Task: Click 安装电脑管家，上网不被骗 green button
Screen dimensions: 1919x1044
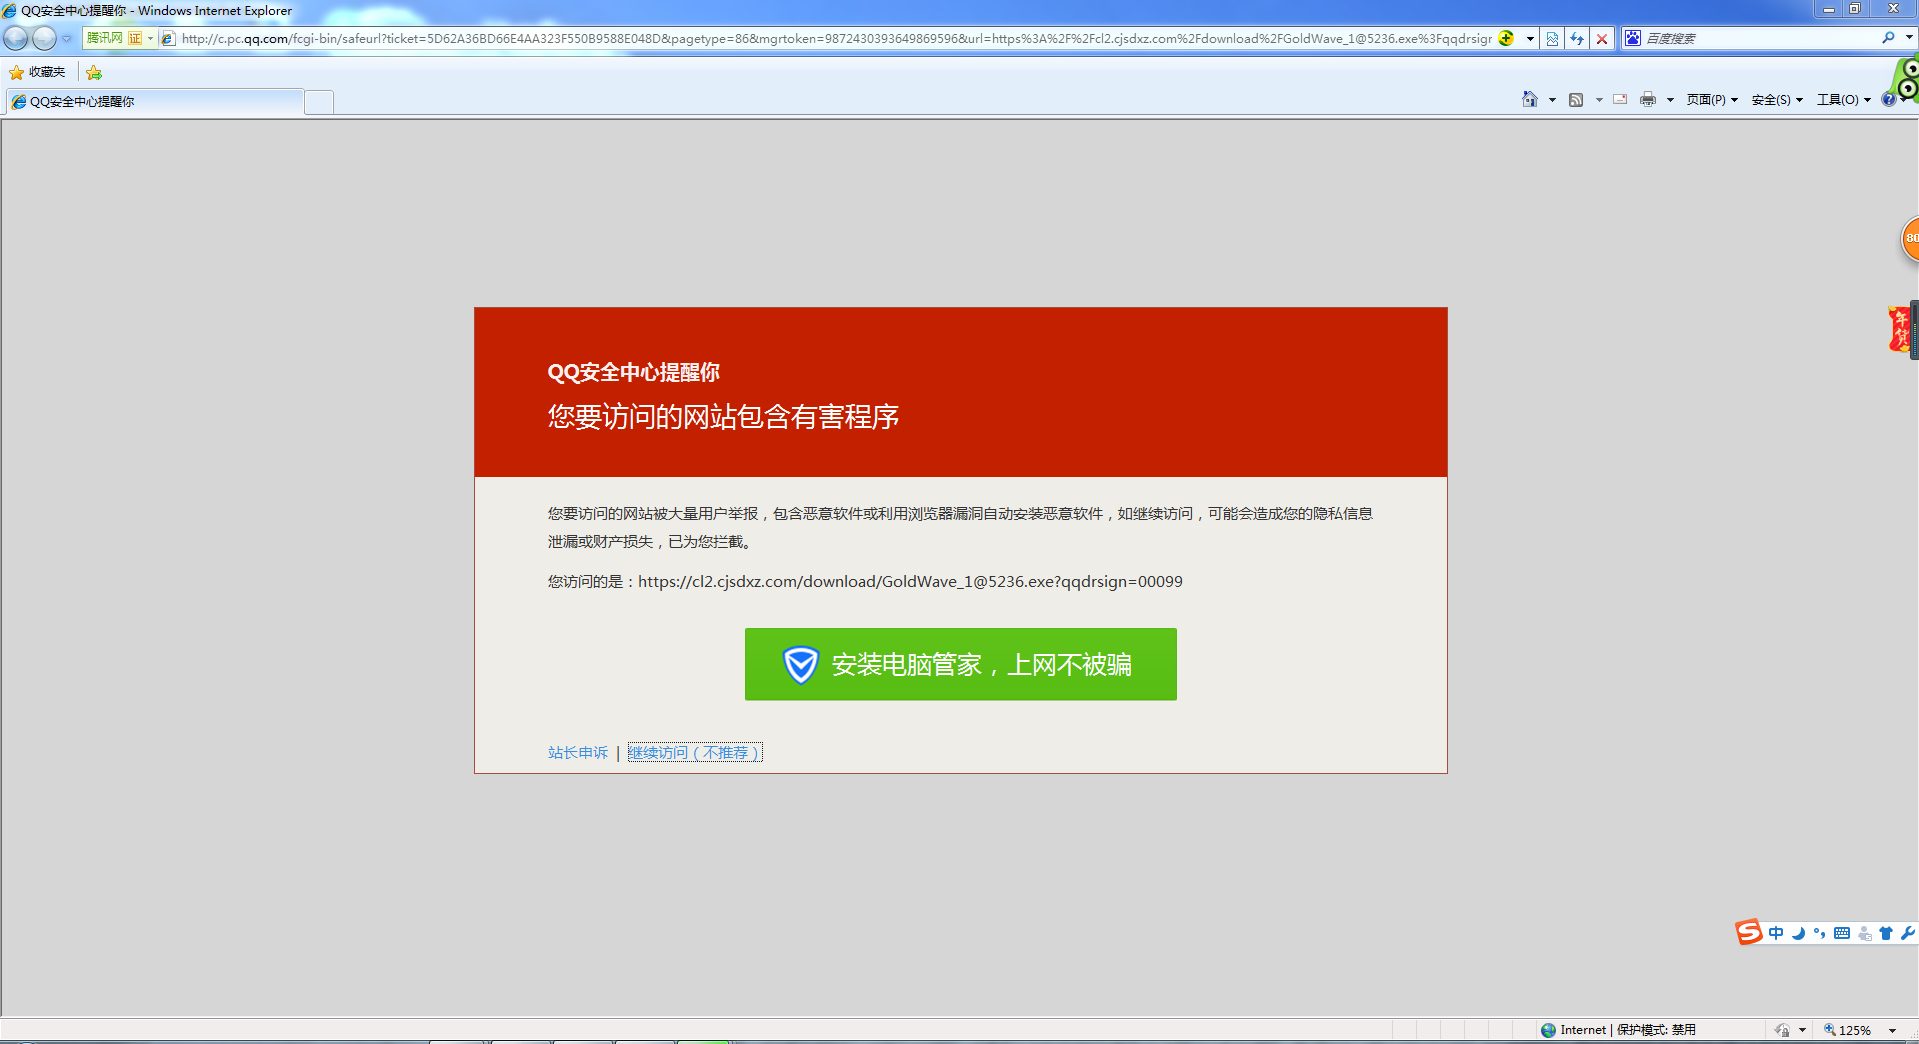Action: [960, 664]
